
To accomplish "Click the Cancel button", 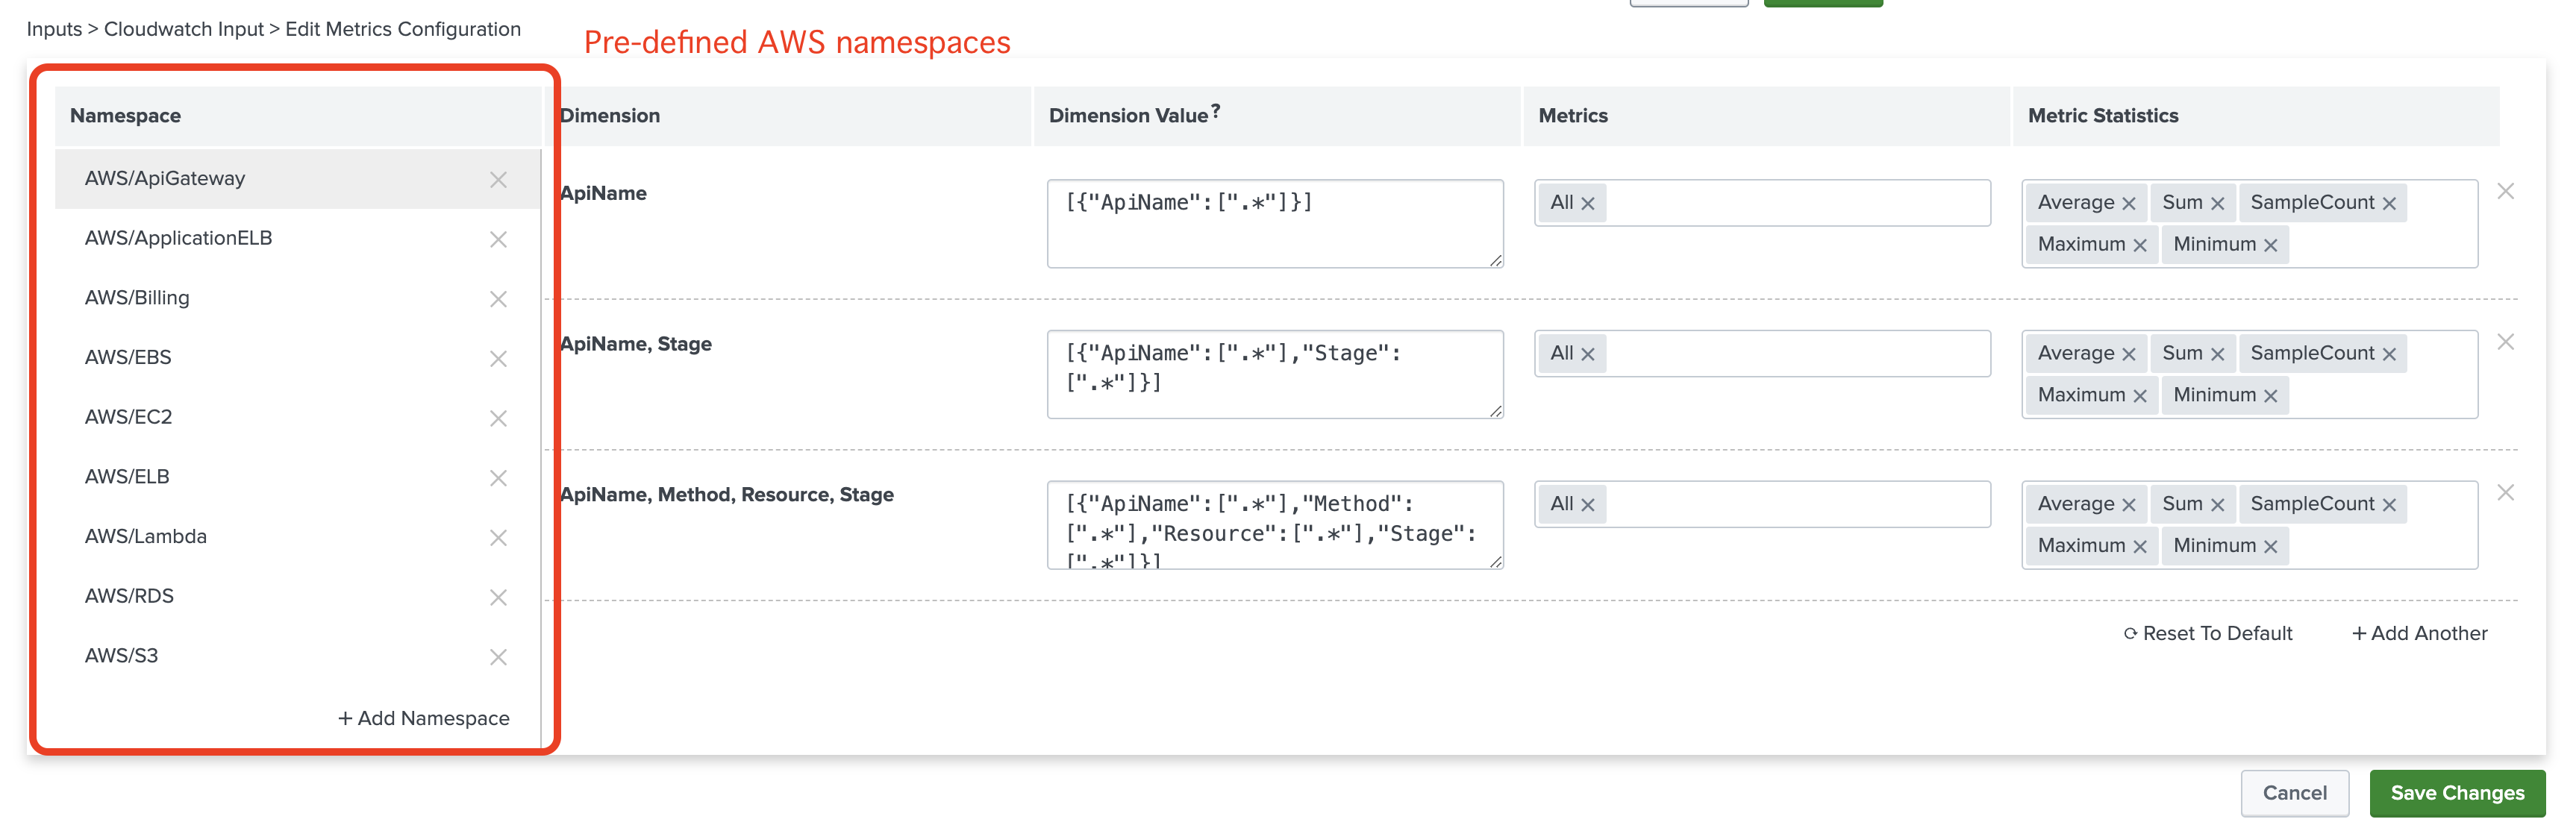I will click(2294, 793).
